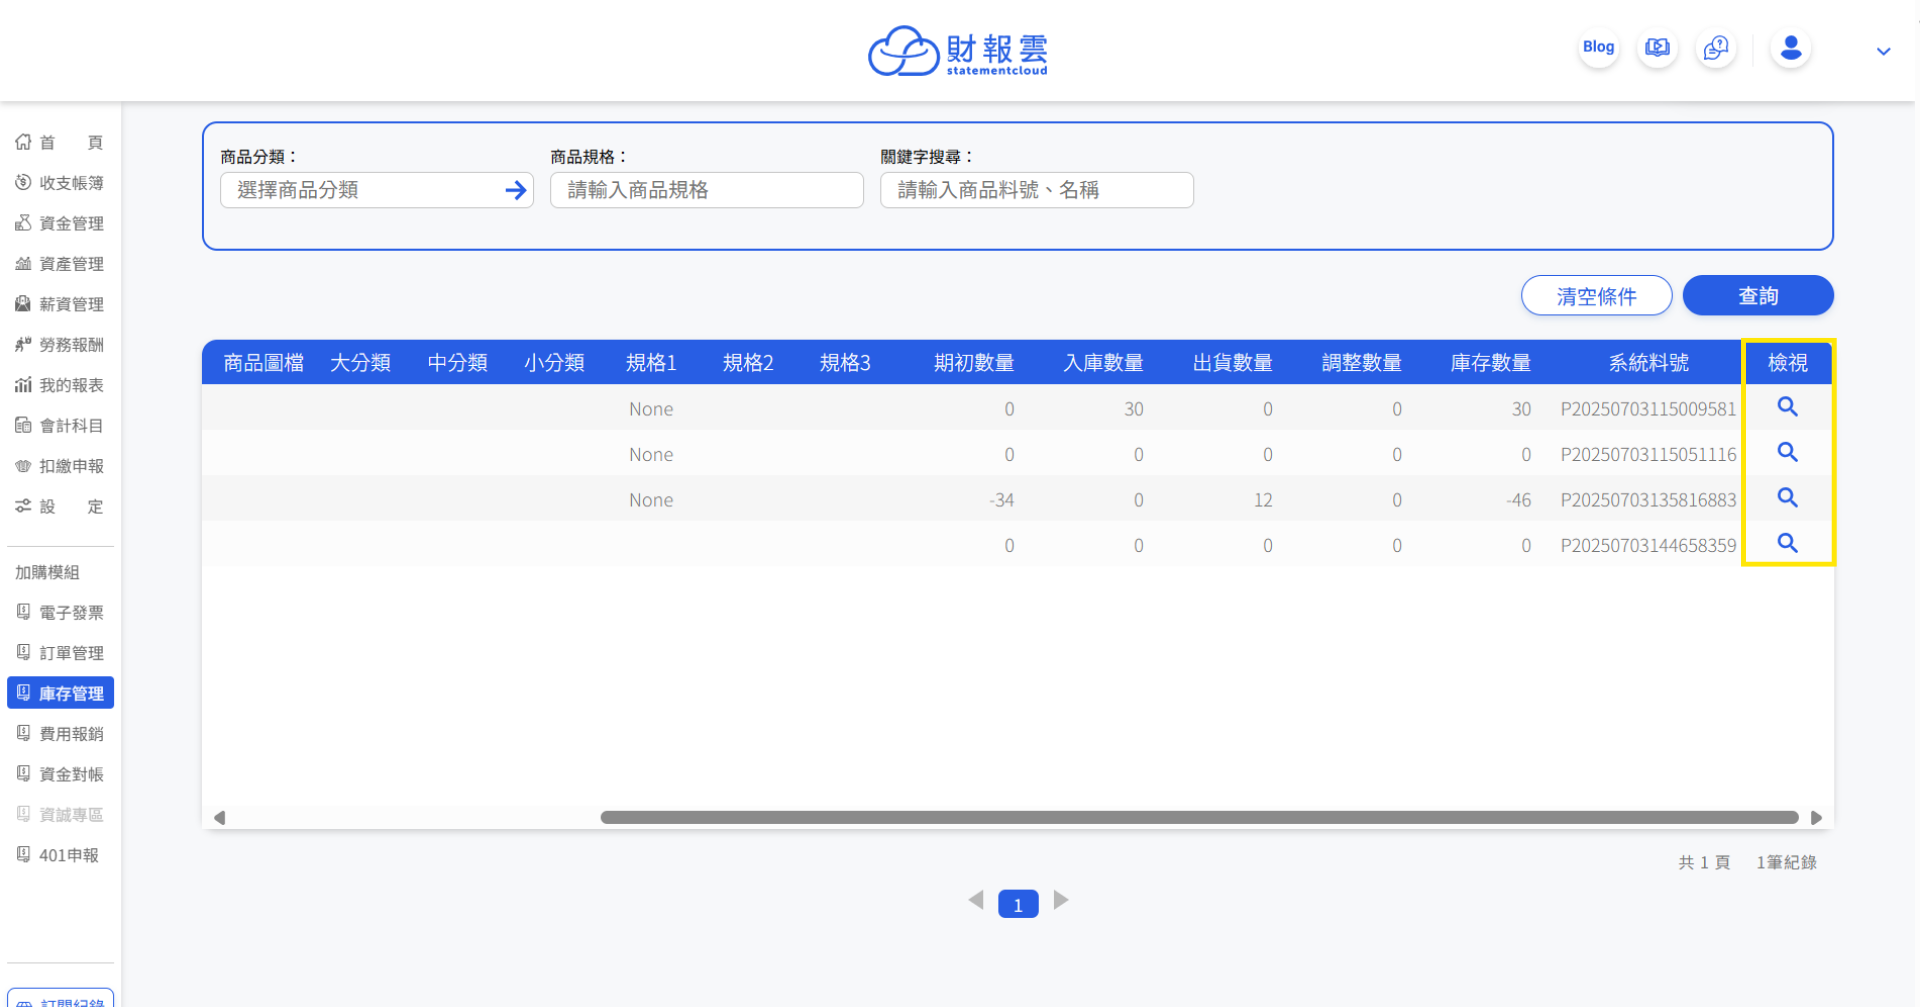Open view icon for P20250703144658359
1920x1007 pixels.
click(1787, 543)
